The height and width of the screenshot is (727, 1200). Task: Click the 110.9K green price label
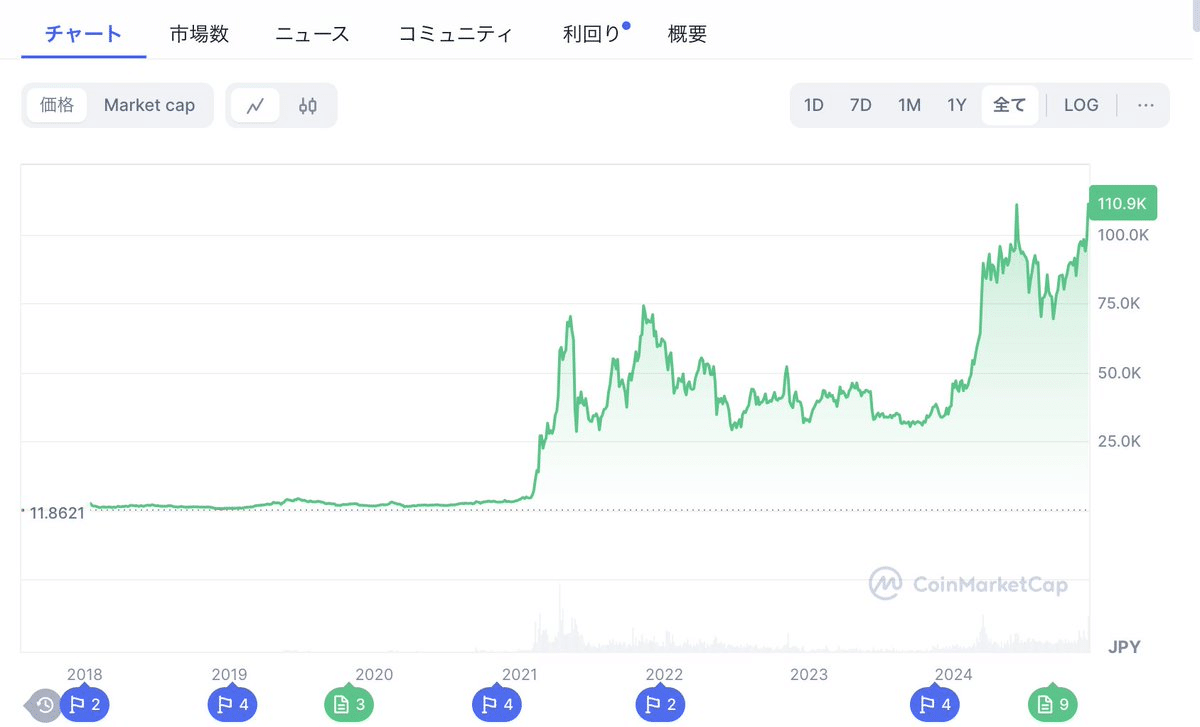1122,202
